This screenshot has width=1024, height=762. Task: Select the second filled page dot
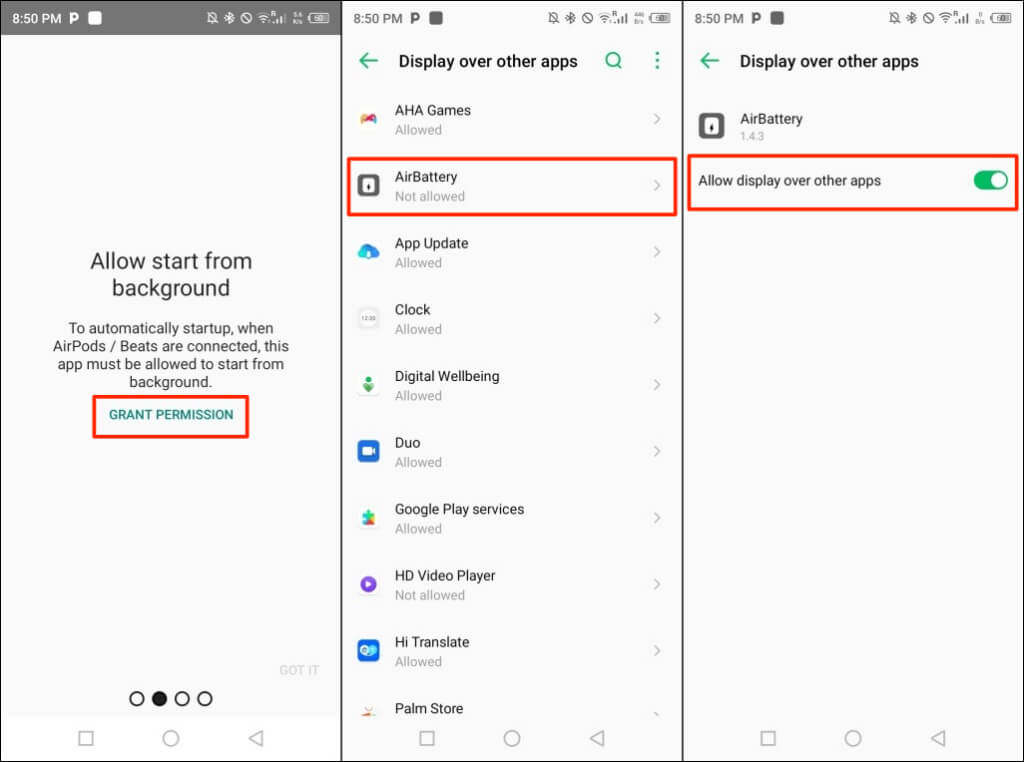(159, 699)
